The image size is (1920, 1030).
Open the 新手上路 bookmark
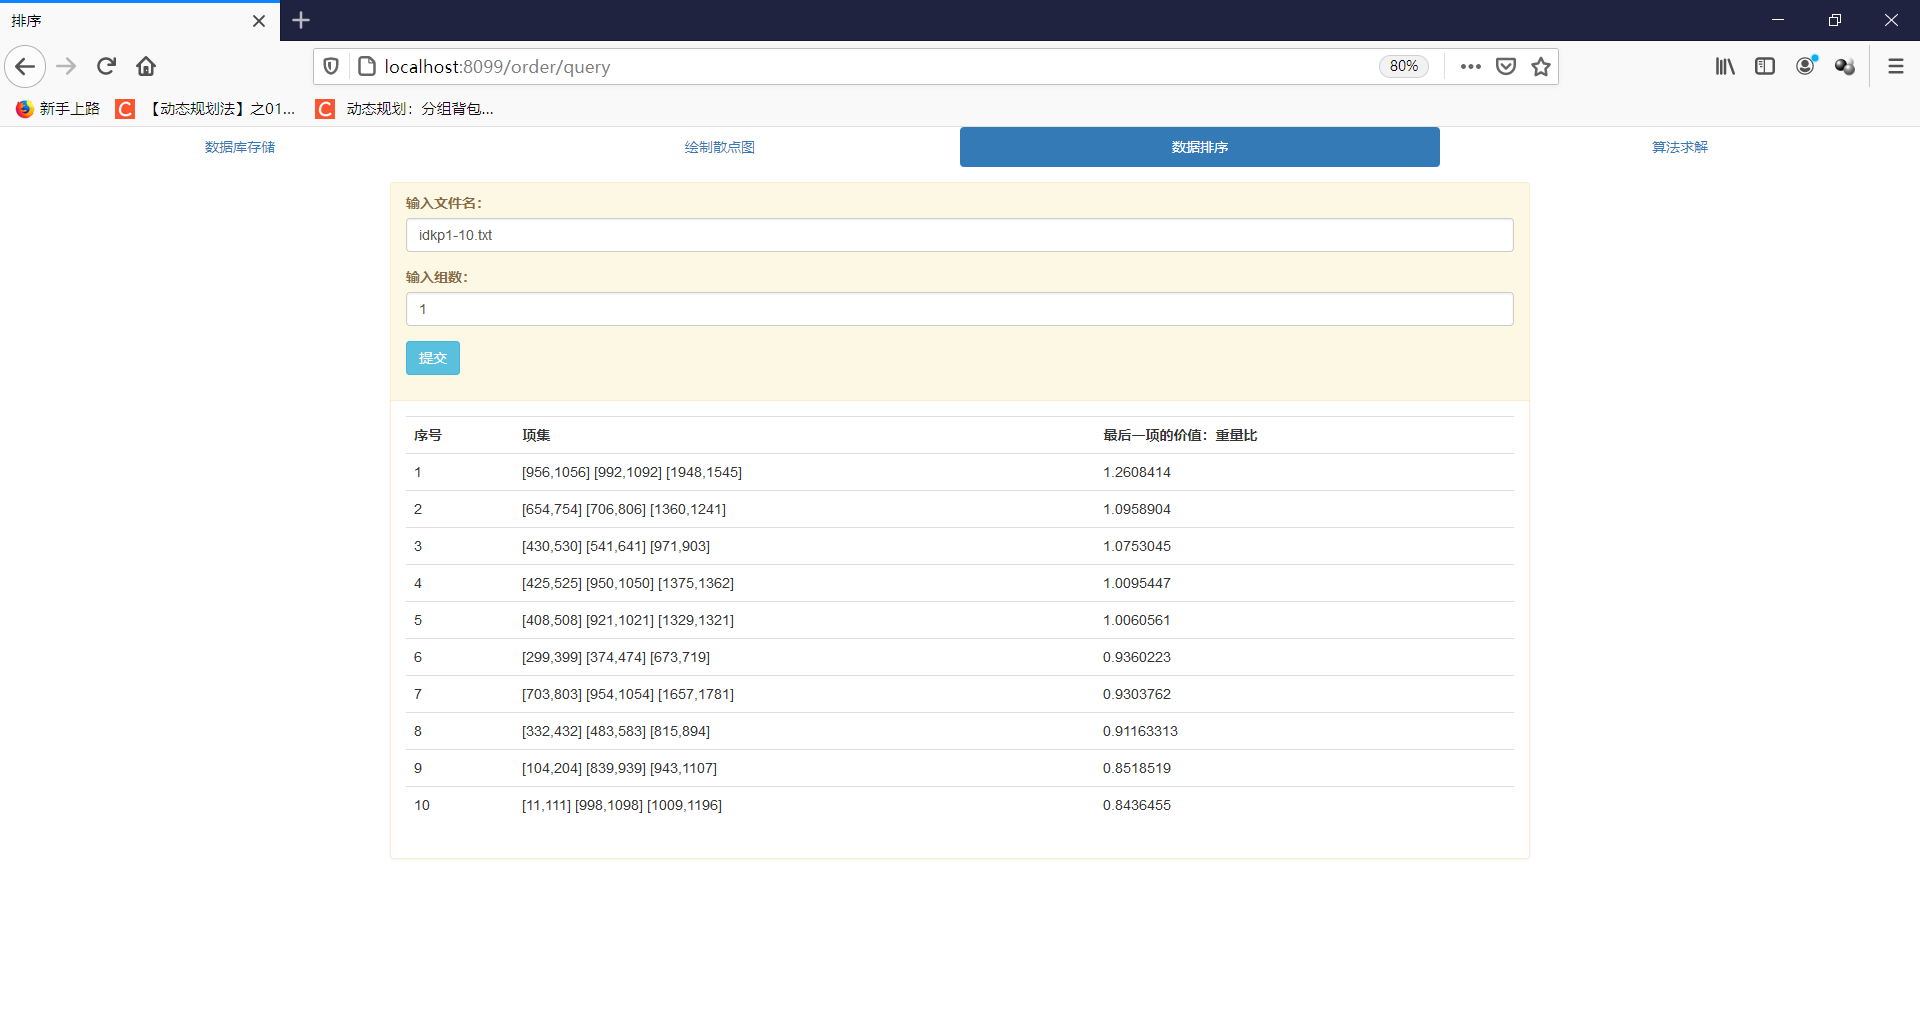tap(58, 109)
